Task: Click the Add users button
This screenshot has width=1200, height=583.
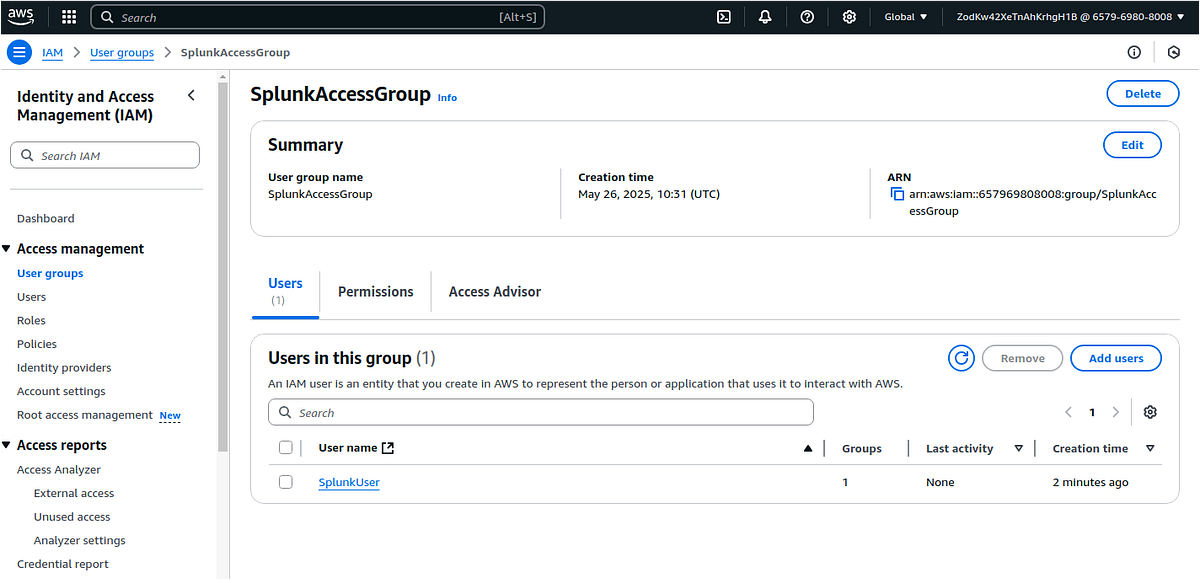Action: pyautogui.click(x=1115, y=357)
